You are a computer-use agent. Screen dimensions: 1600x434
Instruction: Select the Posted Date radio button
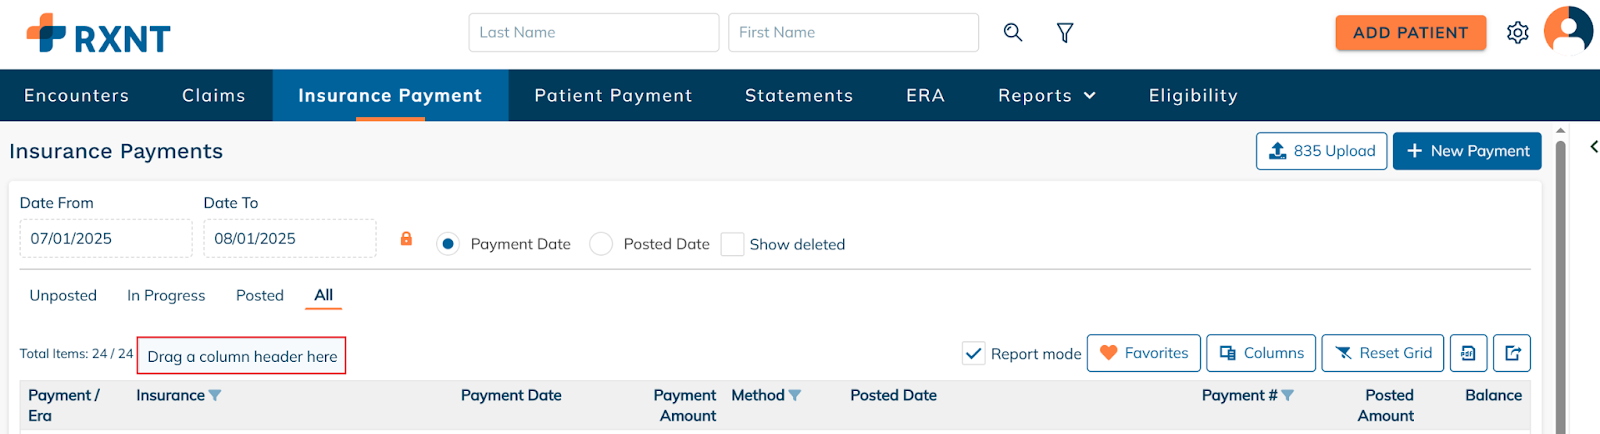point(601,244)
